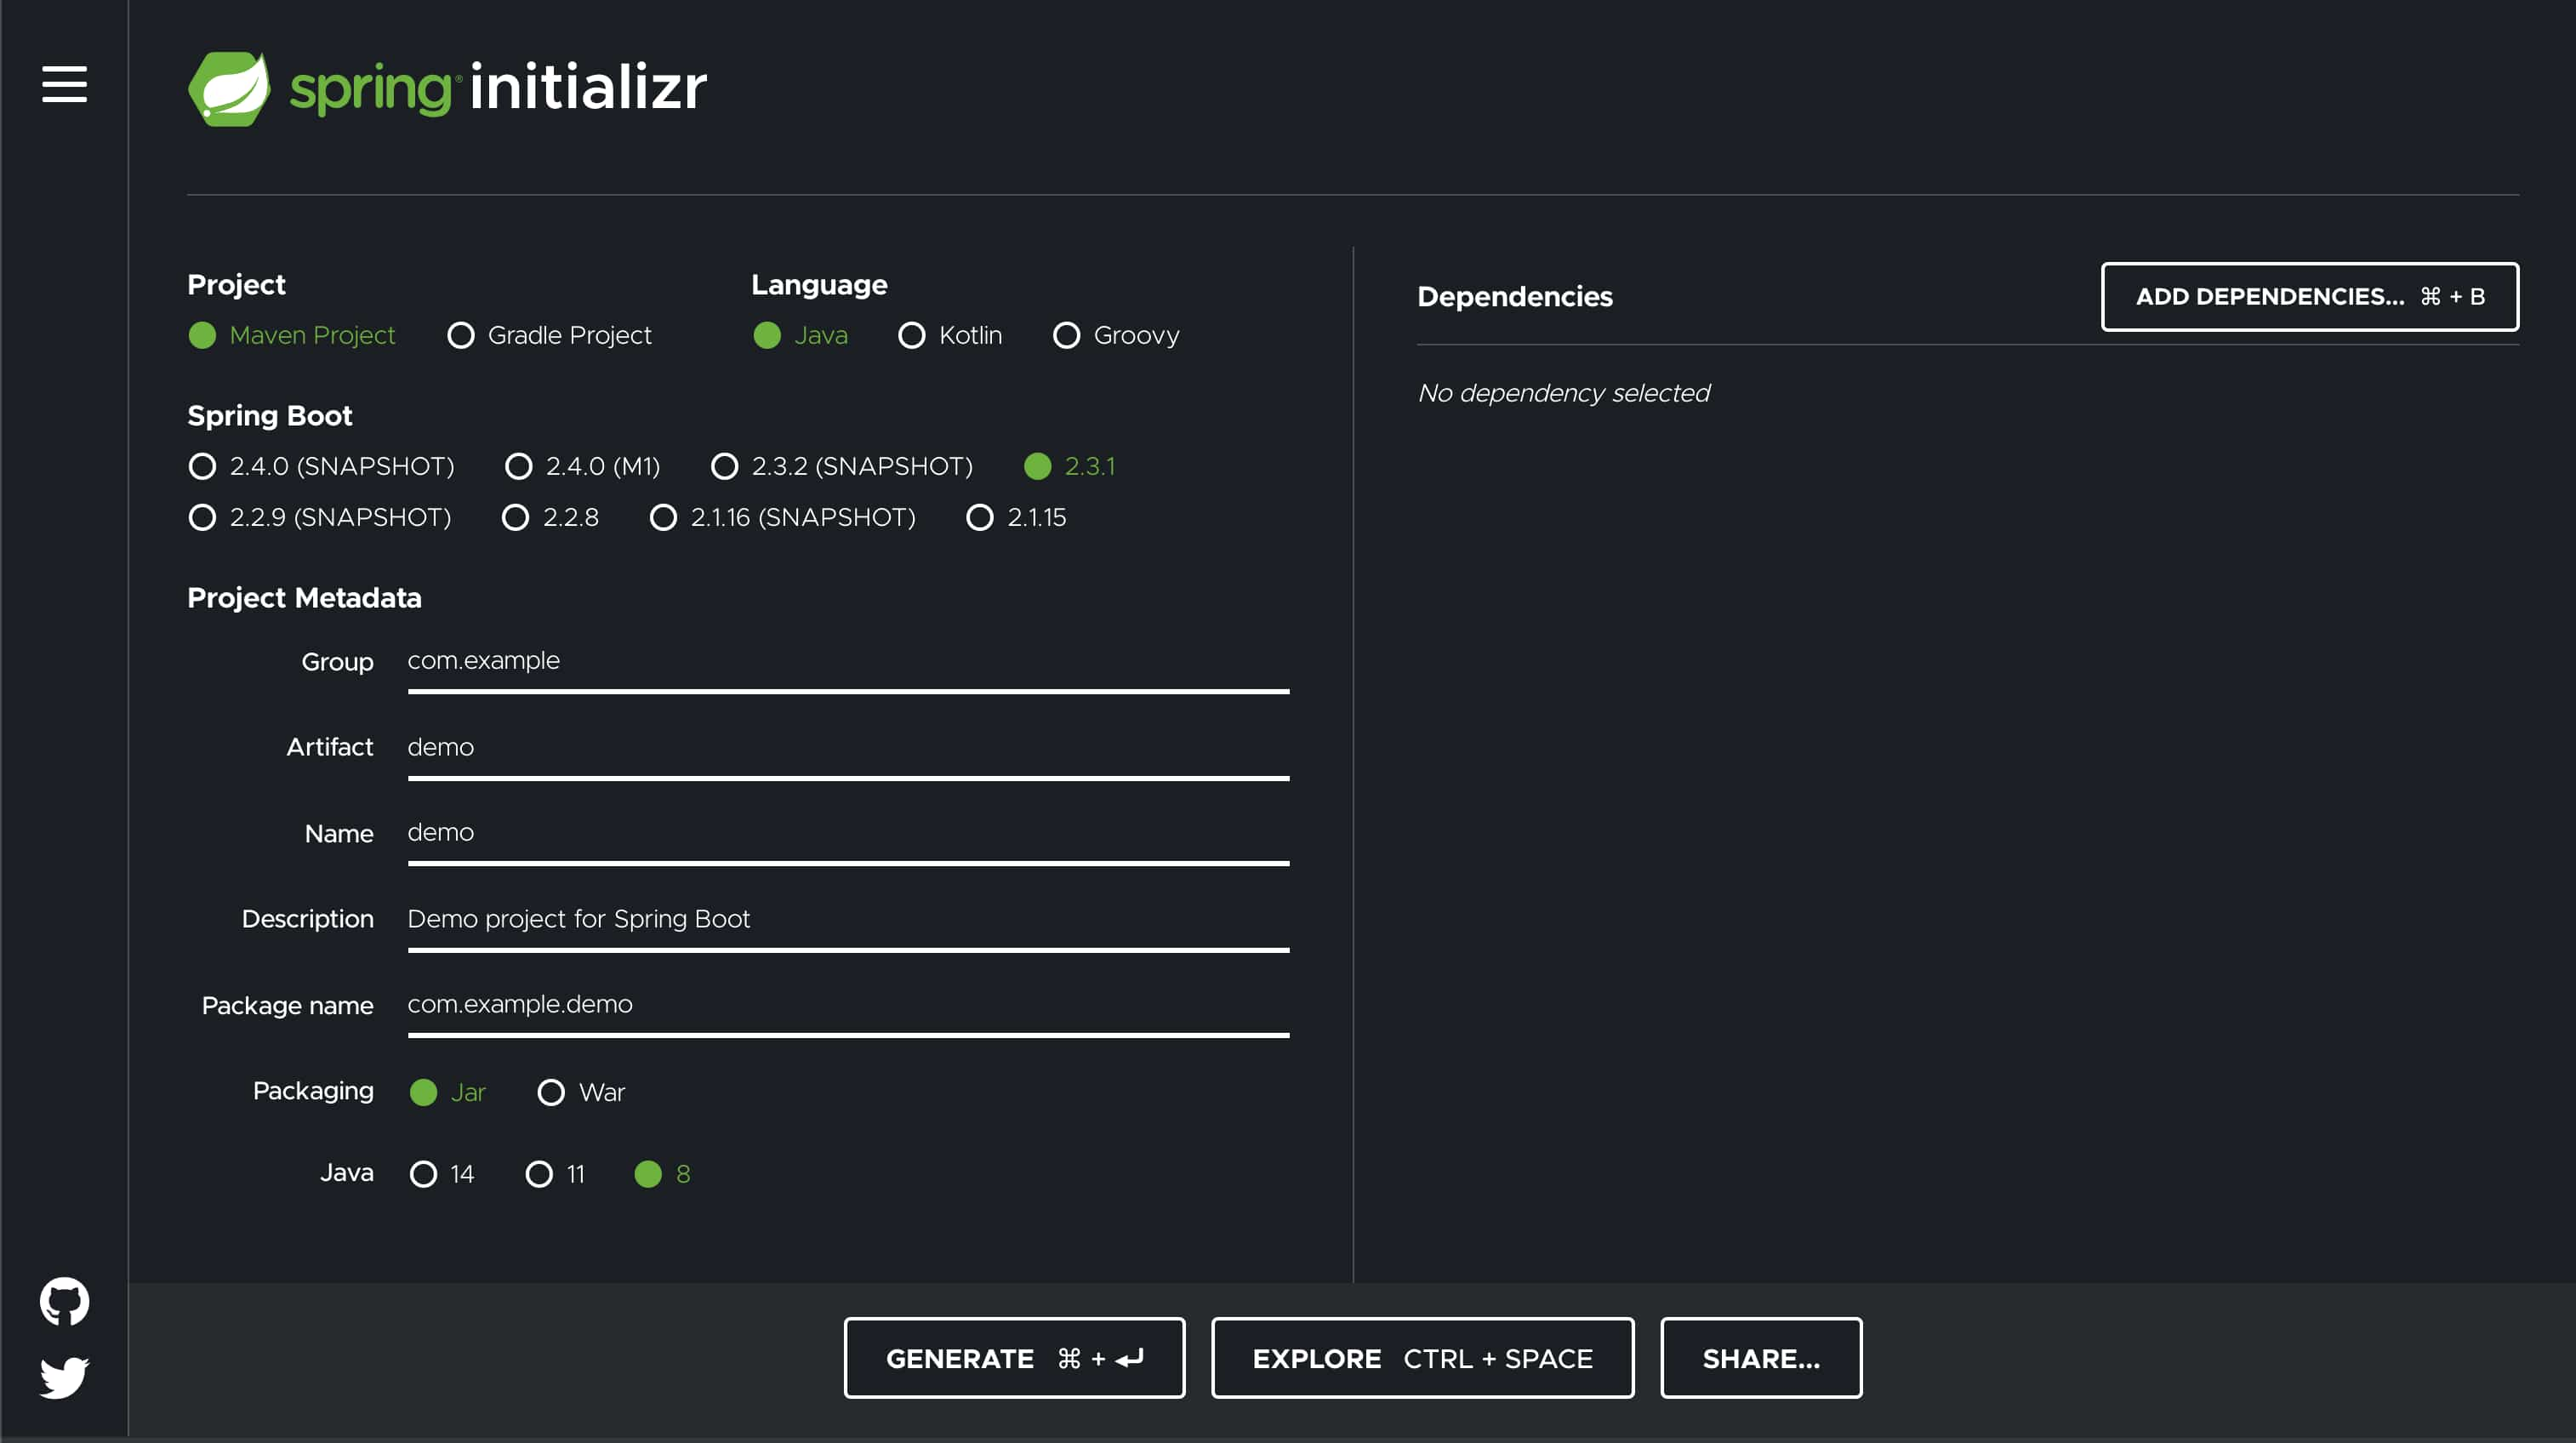Click the Project Metadata heading
This screenshot has width=2576, height=1443.
tap(304, 598)
